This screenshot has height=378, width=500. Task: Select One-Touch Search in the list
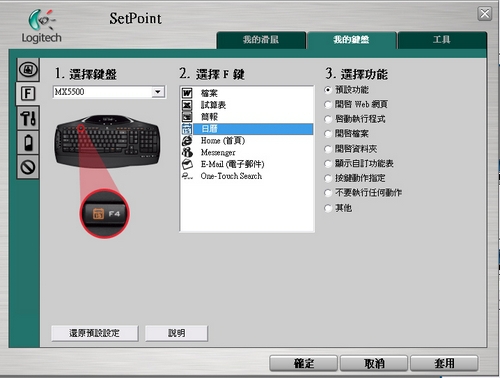[x=231, y=176]
